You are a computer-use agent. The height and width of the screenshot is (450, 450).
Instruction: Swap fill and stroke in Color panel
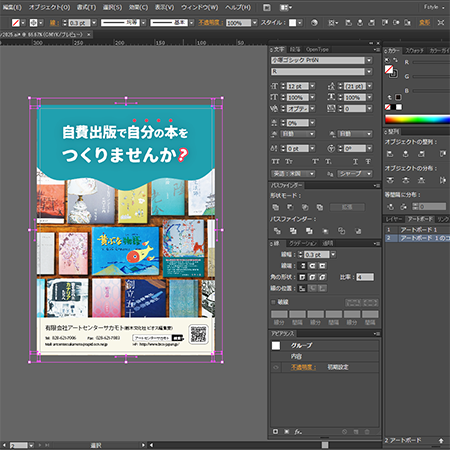(x=395, y=60)
